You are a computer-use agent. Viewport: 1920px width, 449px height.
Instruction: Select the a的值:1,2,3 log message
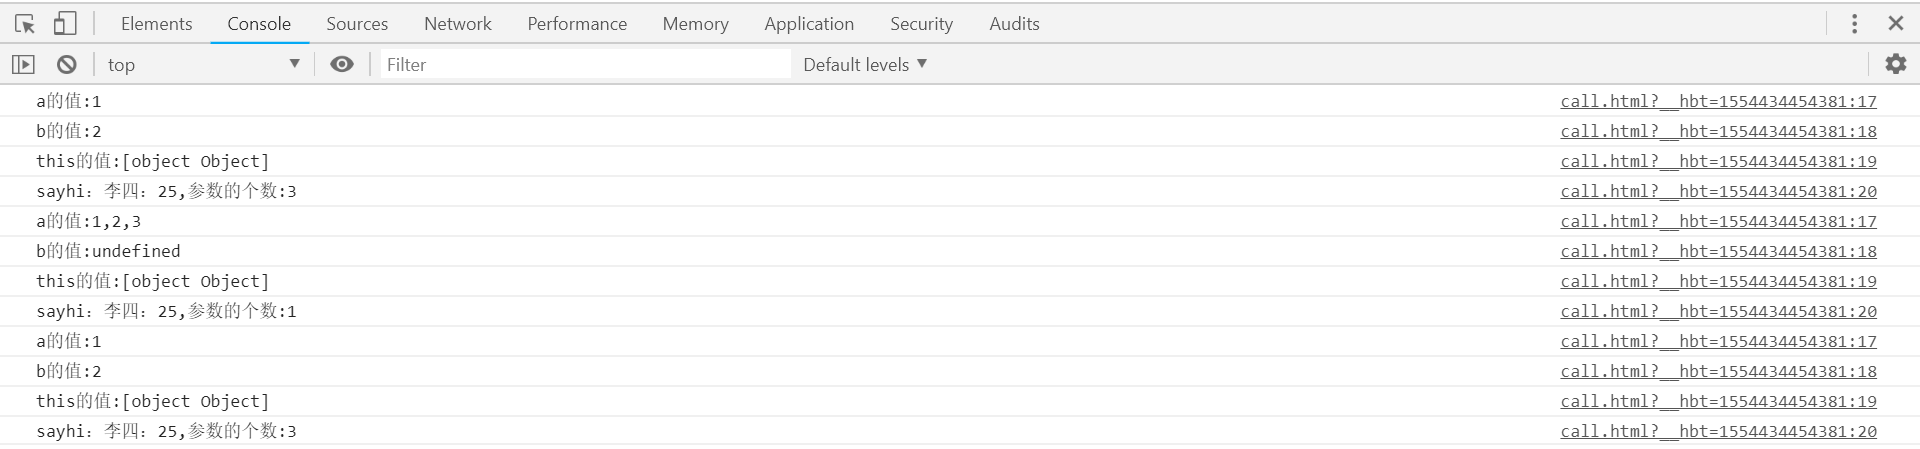pyautogui.click(x=89, y=221)
